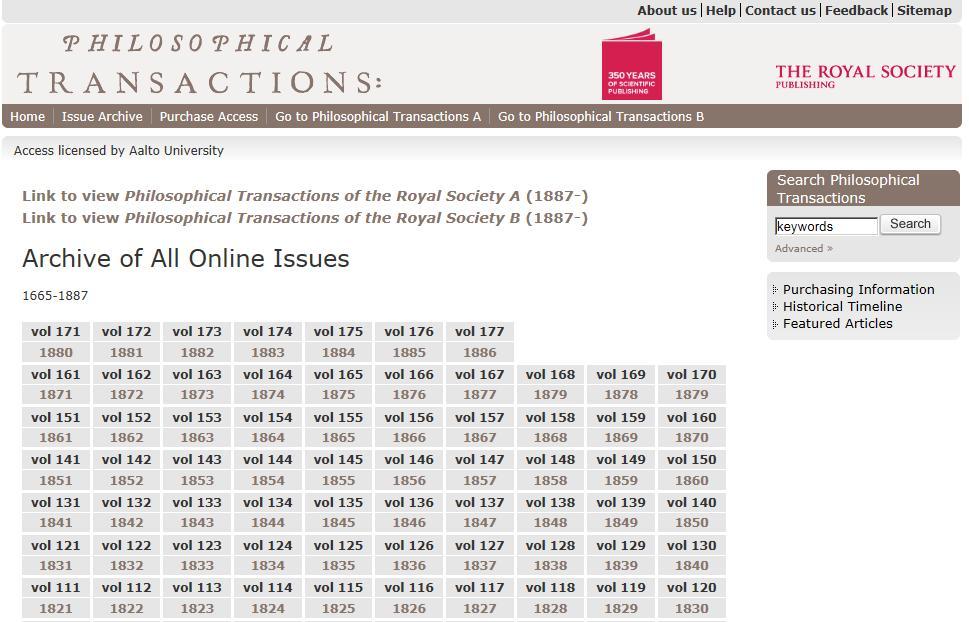Open vol 126 archive cell
The height and width of the screenshot is (622, 969).
[409, 545]
